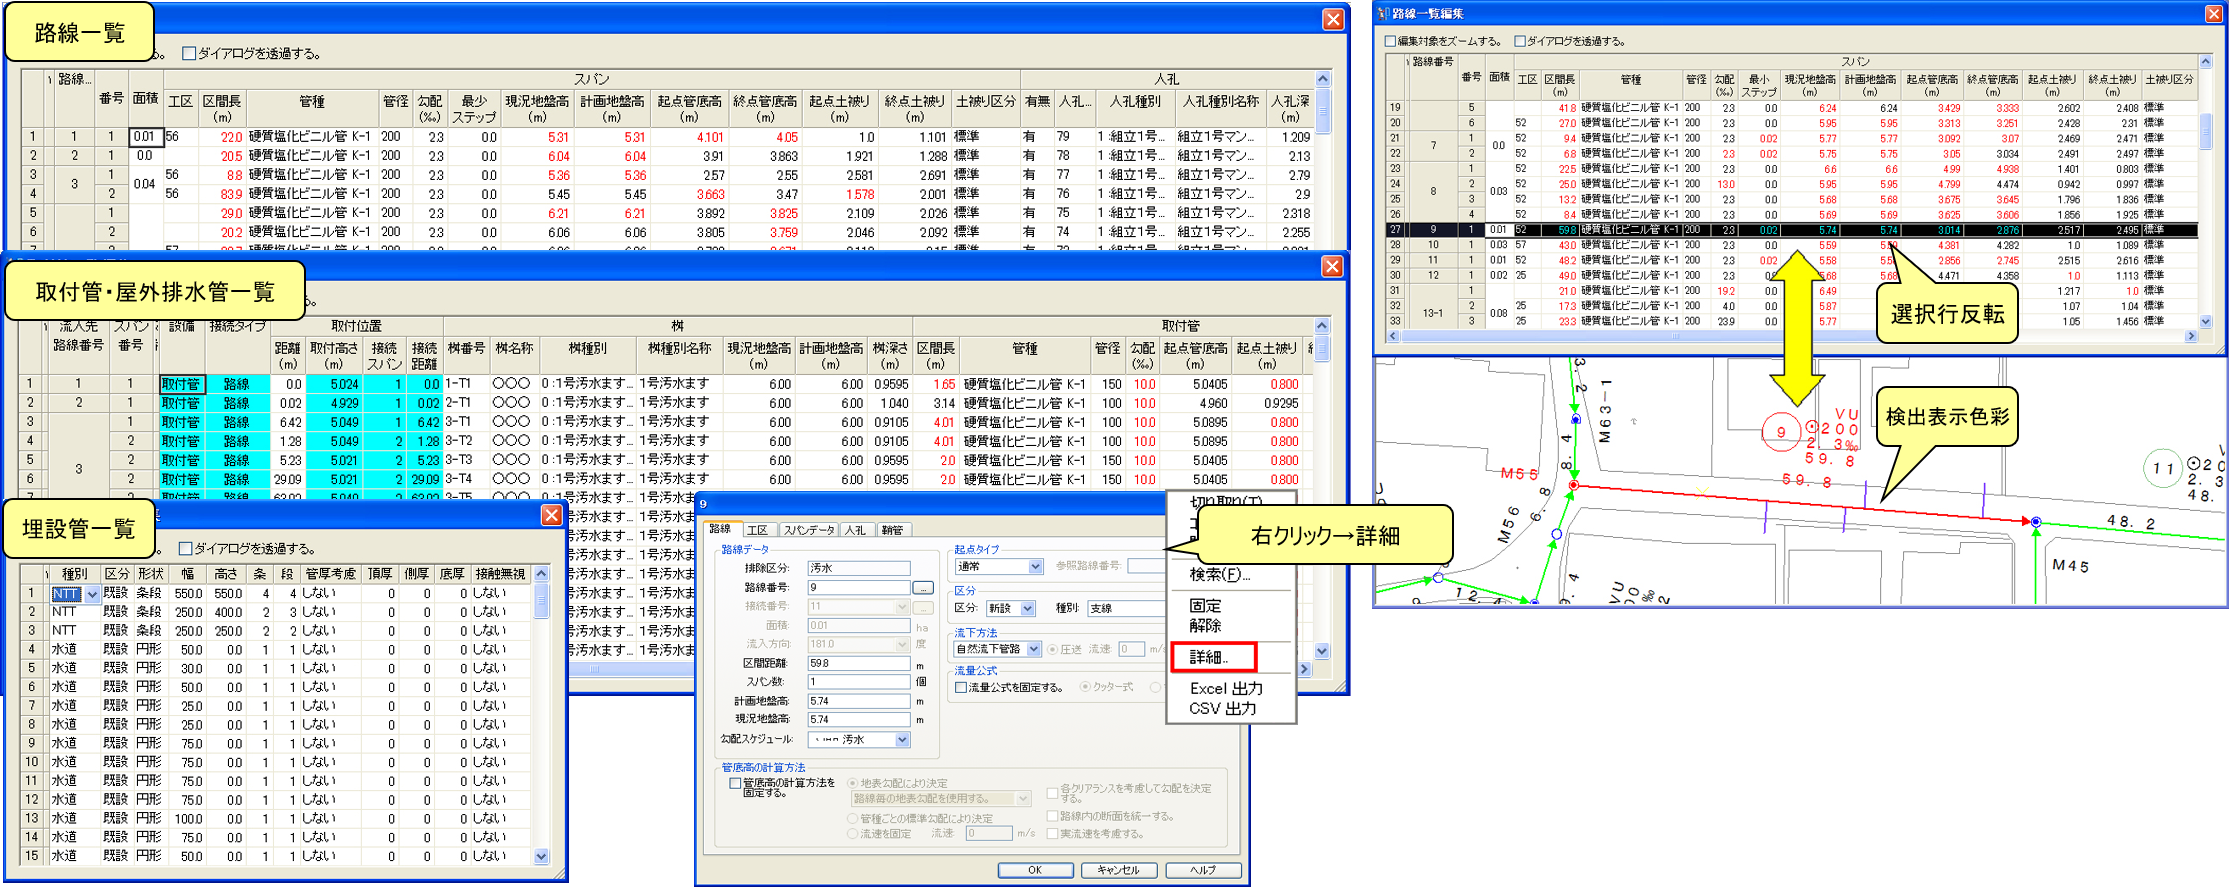Image resolution: width=2229 pixels, height=887 pixels.
Task: Close the 取付管・屋外排水管一覧 window
Action: (x=1332, y=266)
